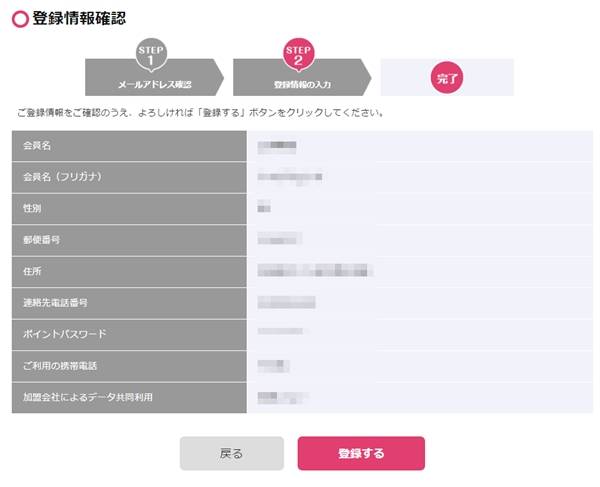
Task: Click the pink 登録する button
Action: [x=361, y=453]
